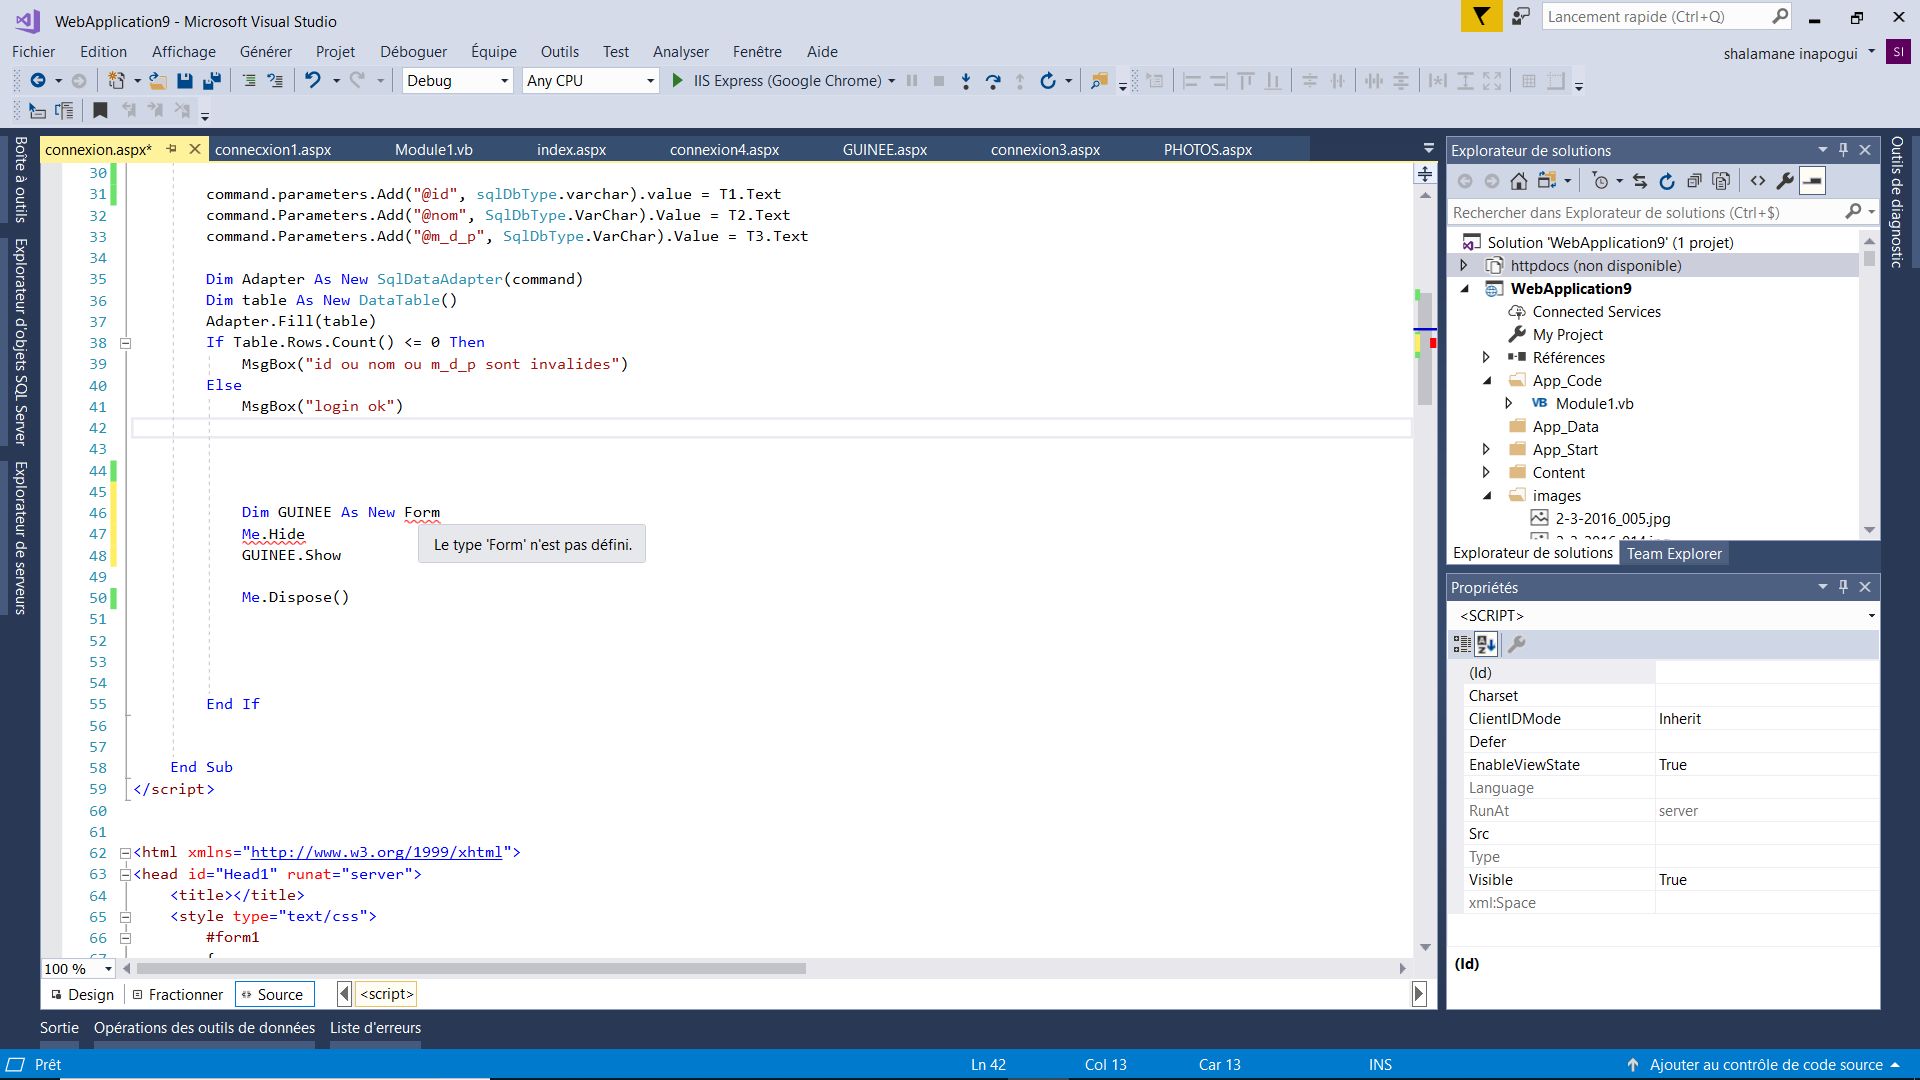The height and width of the screenshot is (1080, 1920).
Task: Click the Quick Launch search field
Action: [x=1667, y=17]
